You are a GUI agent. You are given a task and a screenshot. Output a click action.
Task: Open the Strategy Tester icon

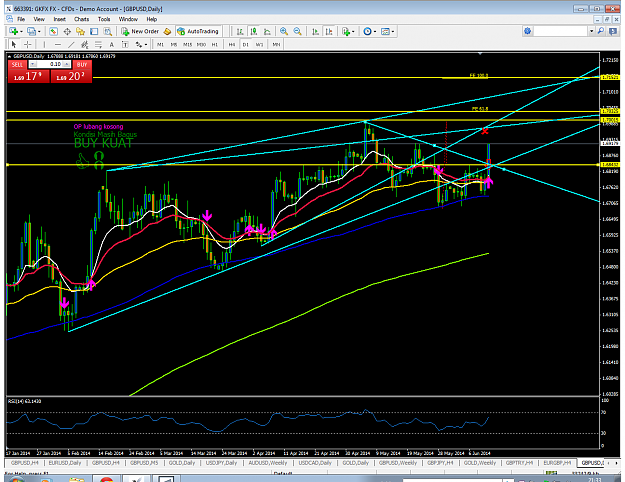(x=108, y=31)
